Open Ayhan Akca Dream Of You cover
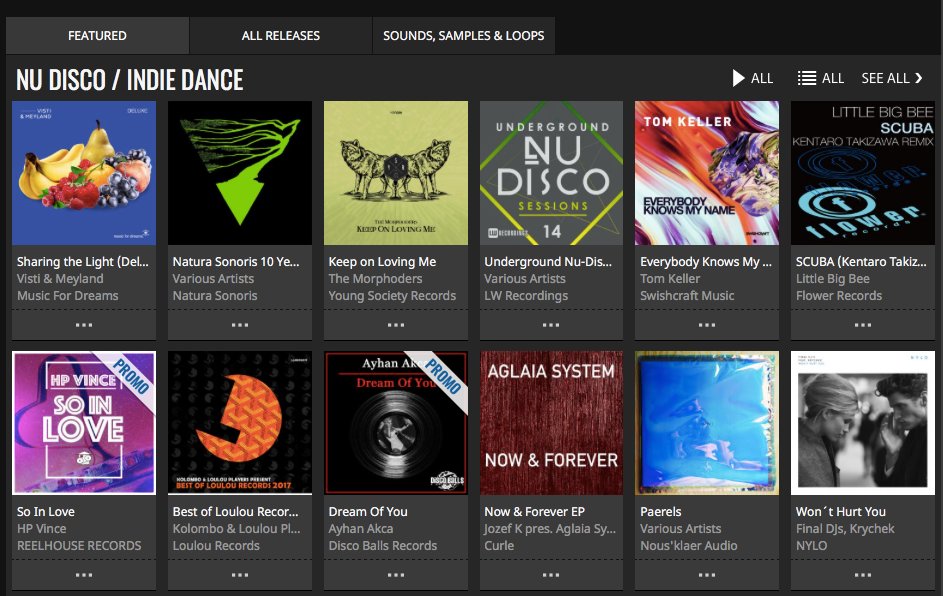This screenshot has width=943, height=596. point(396,423)
